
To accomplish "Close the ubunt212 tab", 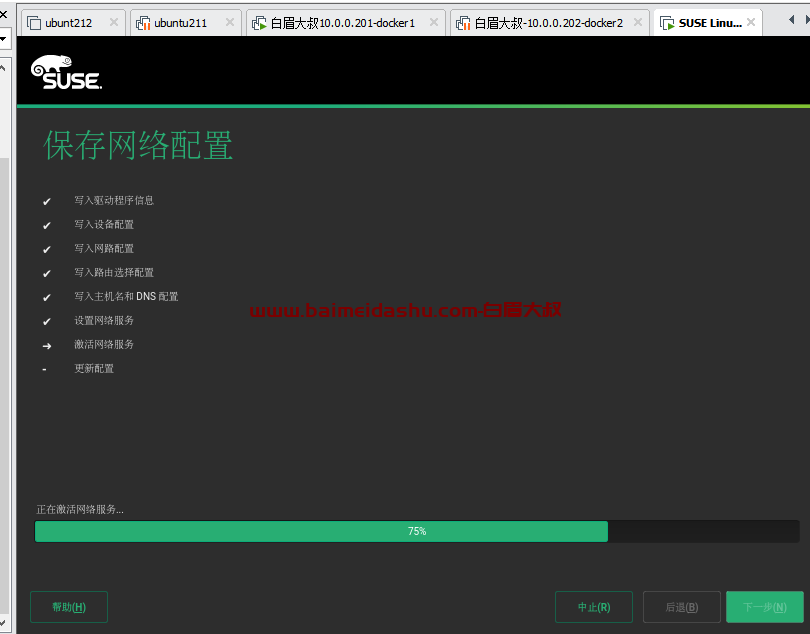I will (114, 22).
